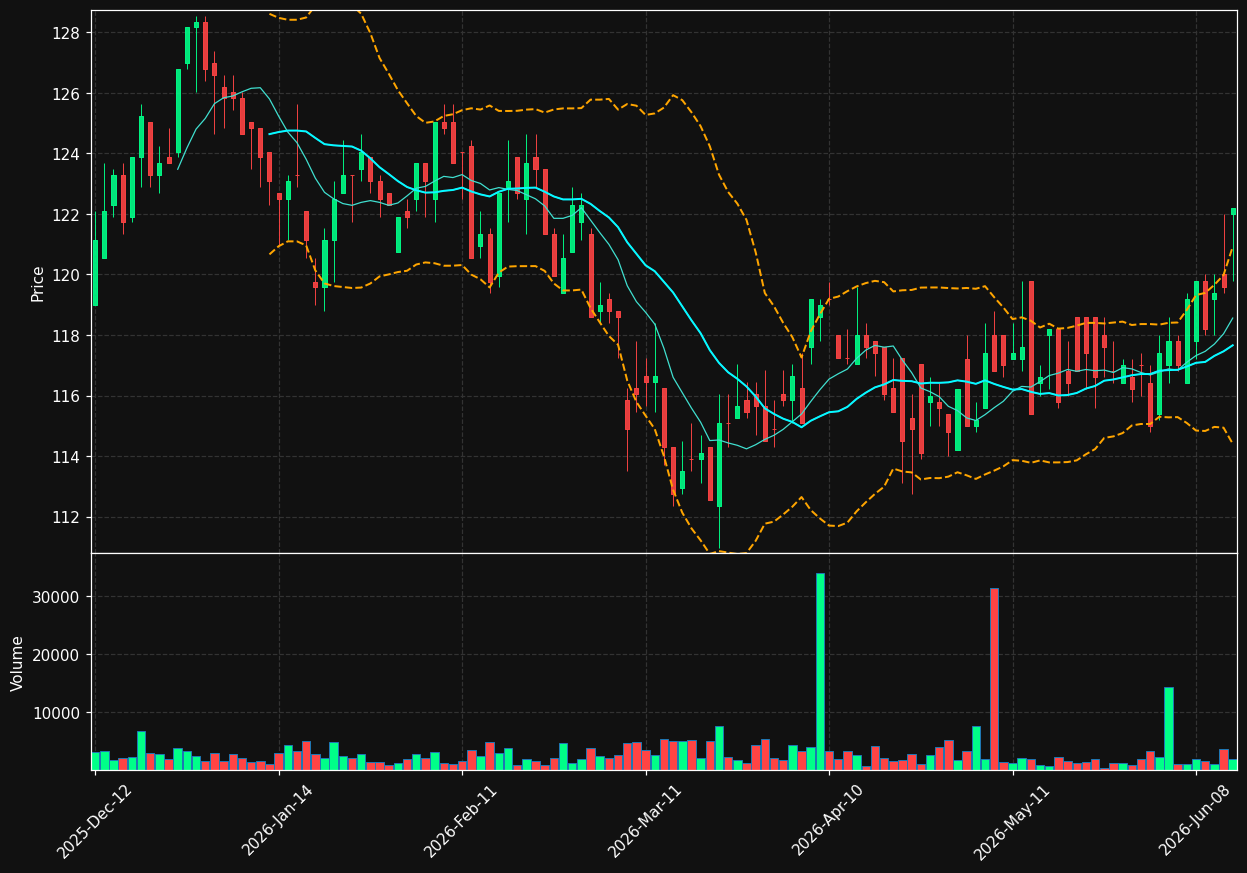Viewport: 1247px width, 873px height.
Task: Click the 126 price tick label
Action: click(67, 94)
